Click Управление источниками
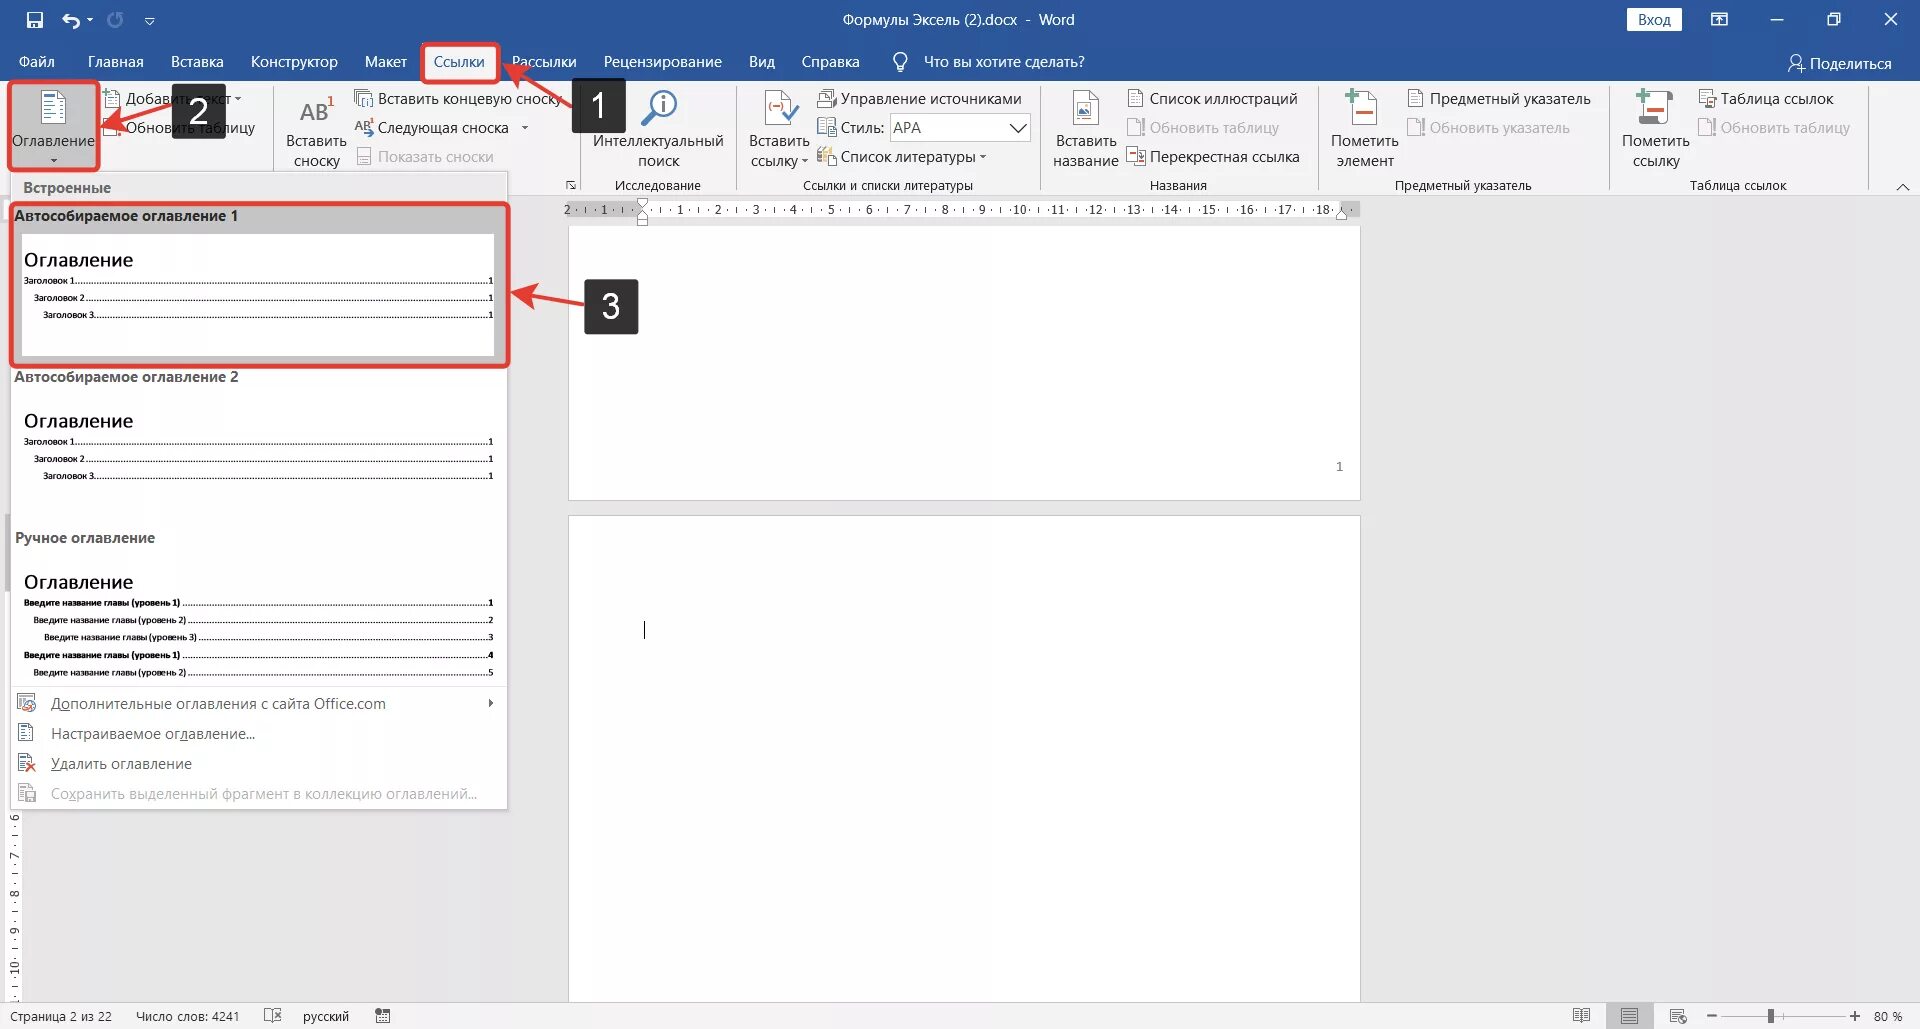1920x1029 pixels. tap(920, 99)
